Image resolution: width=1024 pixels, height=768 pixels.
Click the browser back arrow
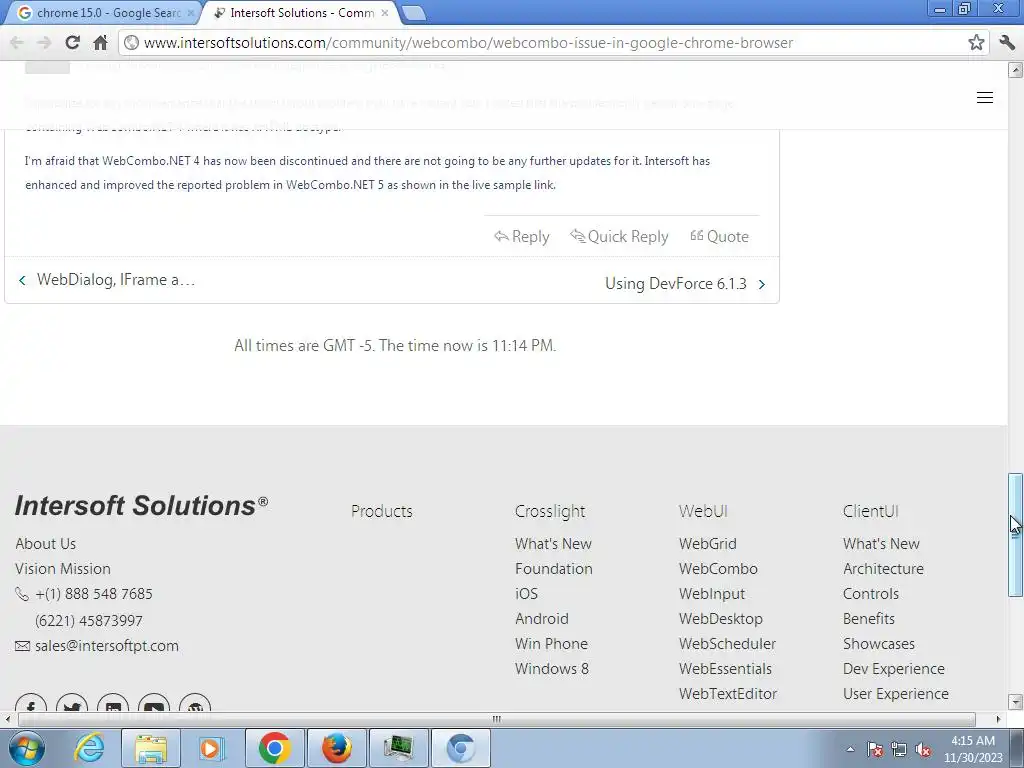click(x=17, y=43)
